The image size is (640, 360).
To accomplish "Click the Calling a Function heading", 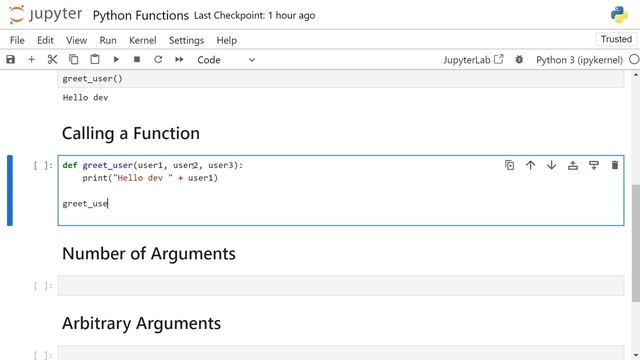I will (131, 133).
